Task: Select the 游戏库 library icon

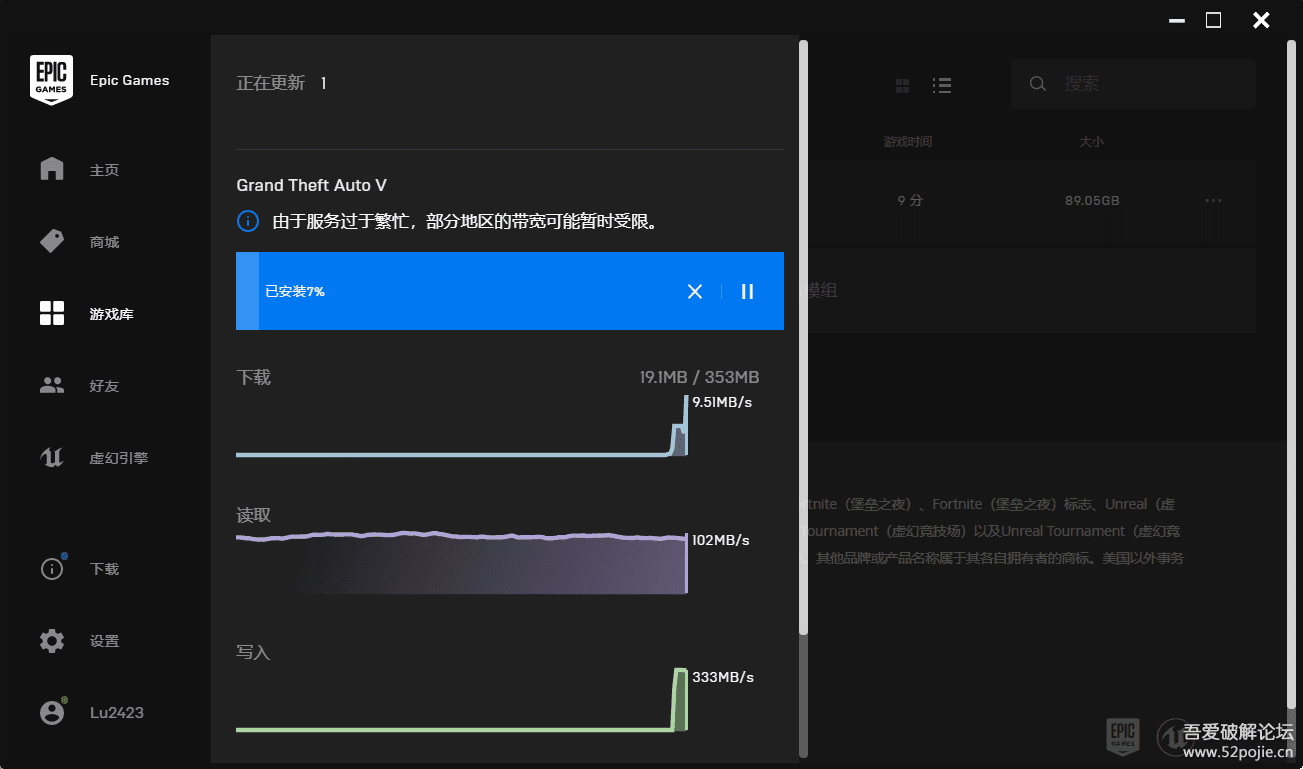Action: [51, 313]
